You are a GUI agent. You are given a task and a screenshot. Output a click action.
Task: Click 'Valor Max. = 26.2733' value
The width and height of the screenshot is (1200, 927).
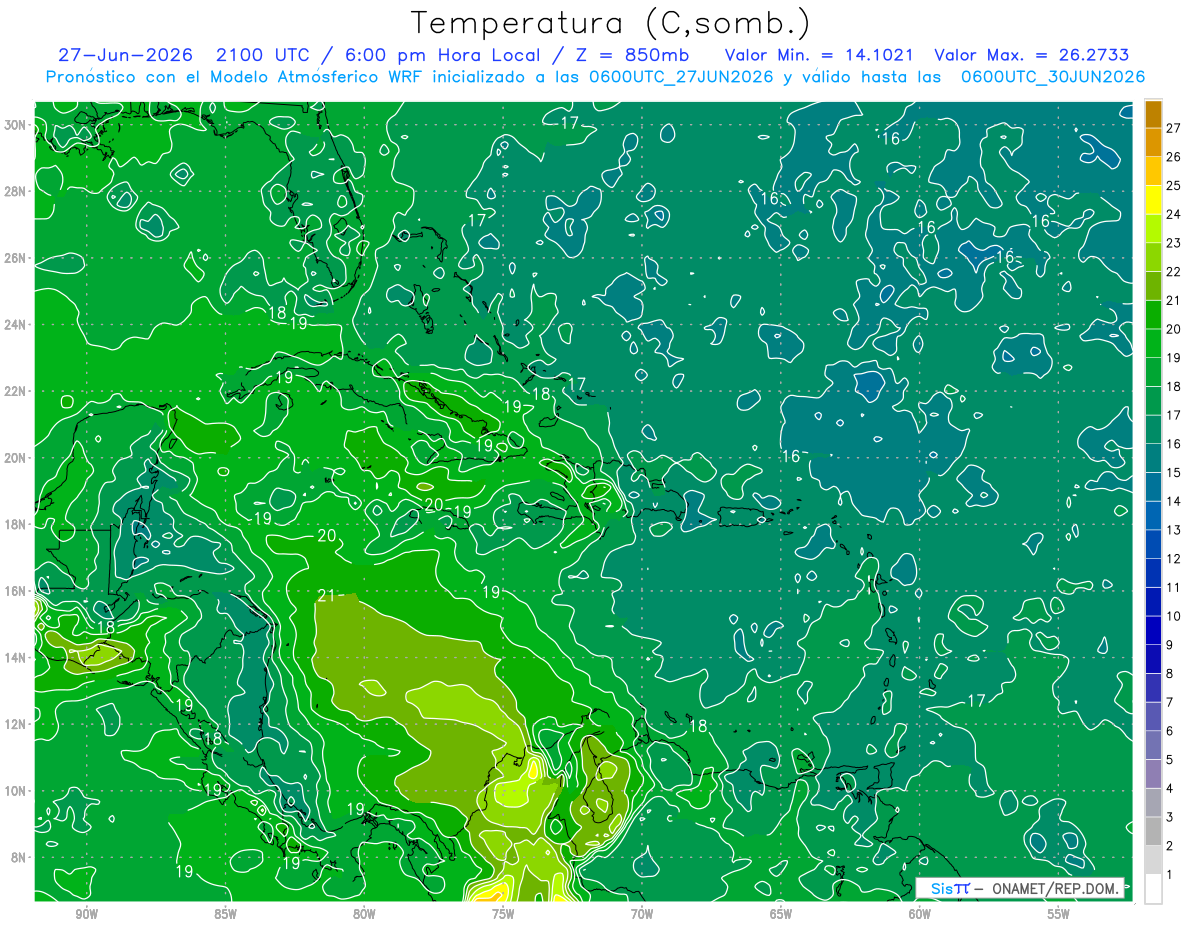point(1033,55)
